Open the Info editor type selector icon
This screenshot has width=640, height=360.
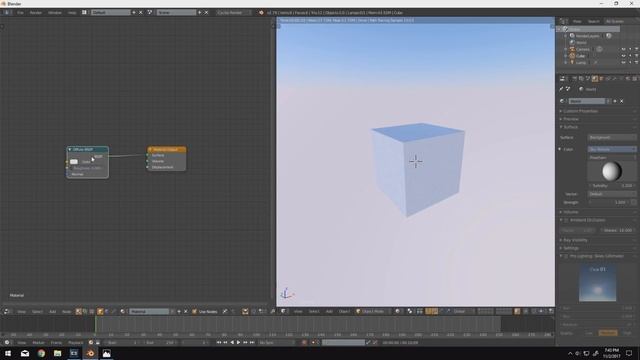click(7, 13)
